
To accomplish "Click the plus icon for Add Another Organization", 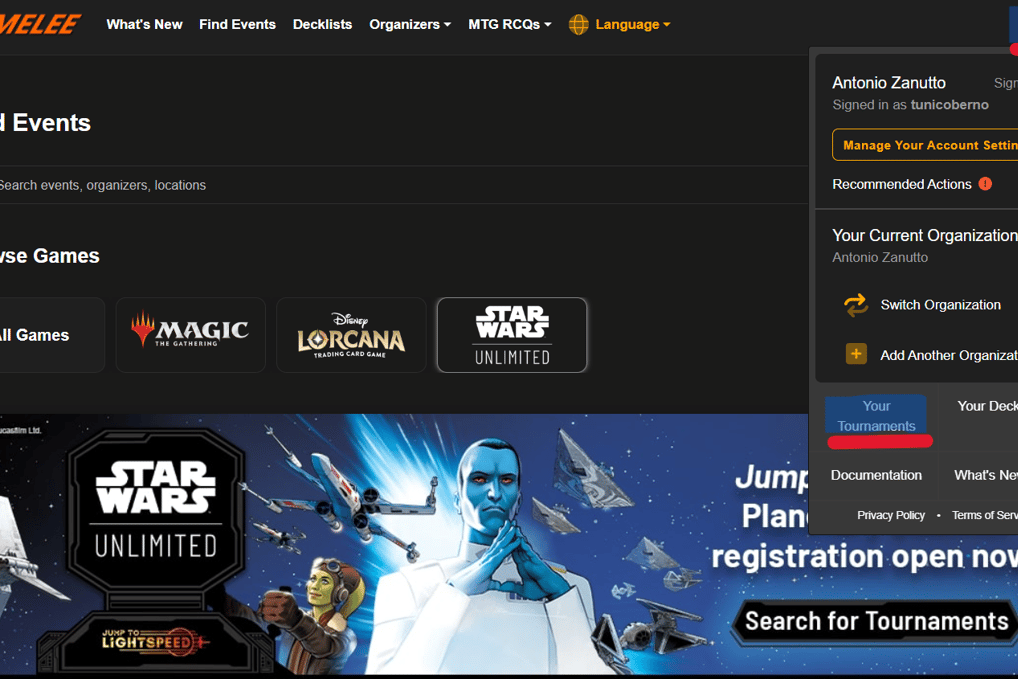I will click(x=856, y=354).
